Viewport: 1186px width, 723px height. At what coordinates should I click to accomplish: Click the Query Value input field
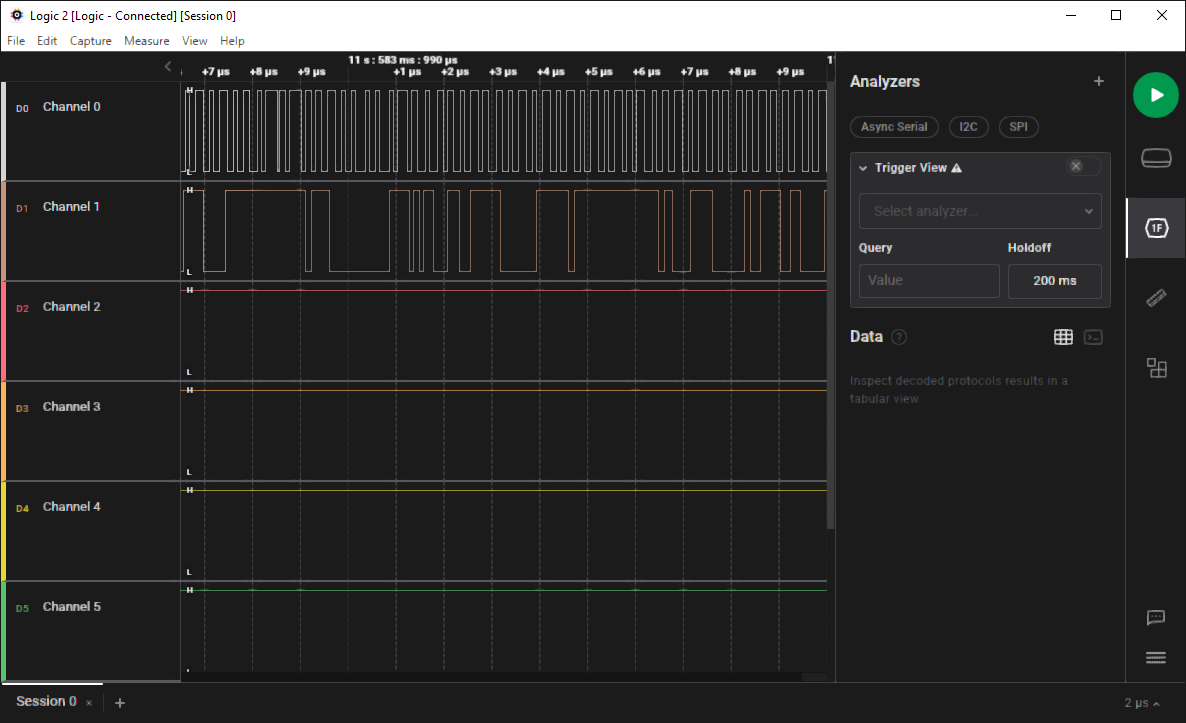929,281
